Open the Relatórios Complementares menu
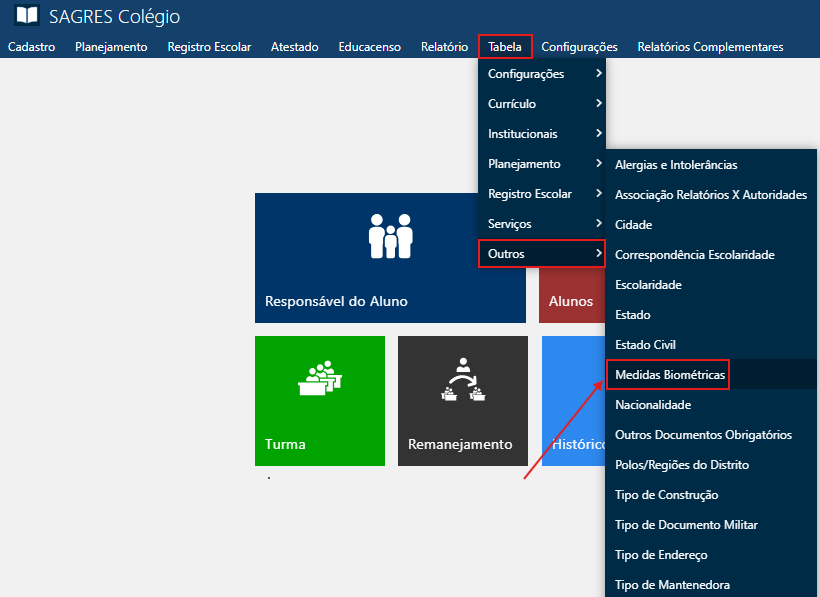Image resolution: width=820 pixels, height=597 pixels. pyautogui.click(x=710, y=47)
